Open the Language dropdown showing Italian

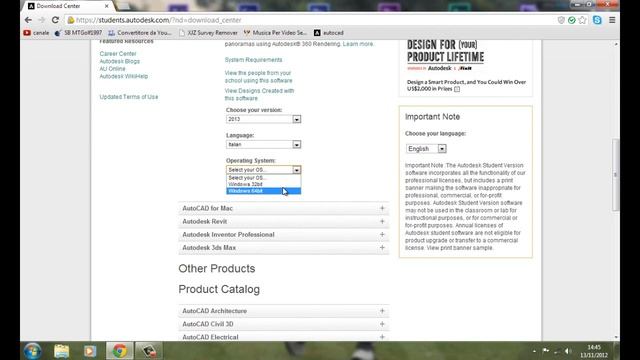click(263, 144)
